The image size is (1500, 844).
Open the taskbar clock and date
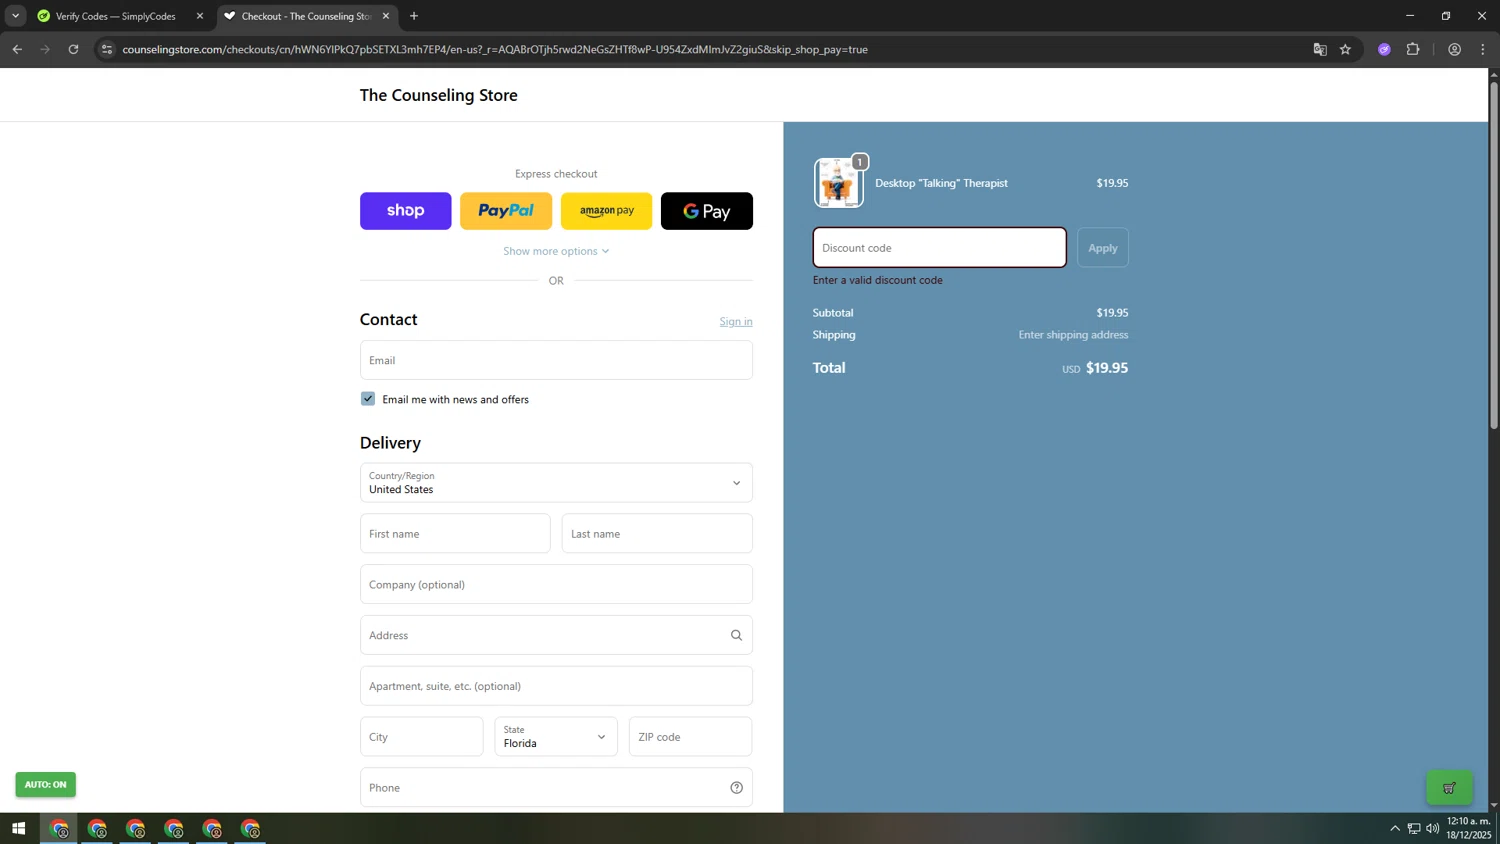[x=1470, y=828]
